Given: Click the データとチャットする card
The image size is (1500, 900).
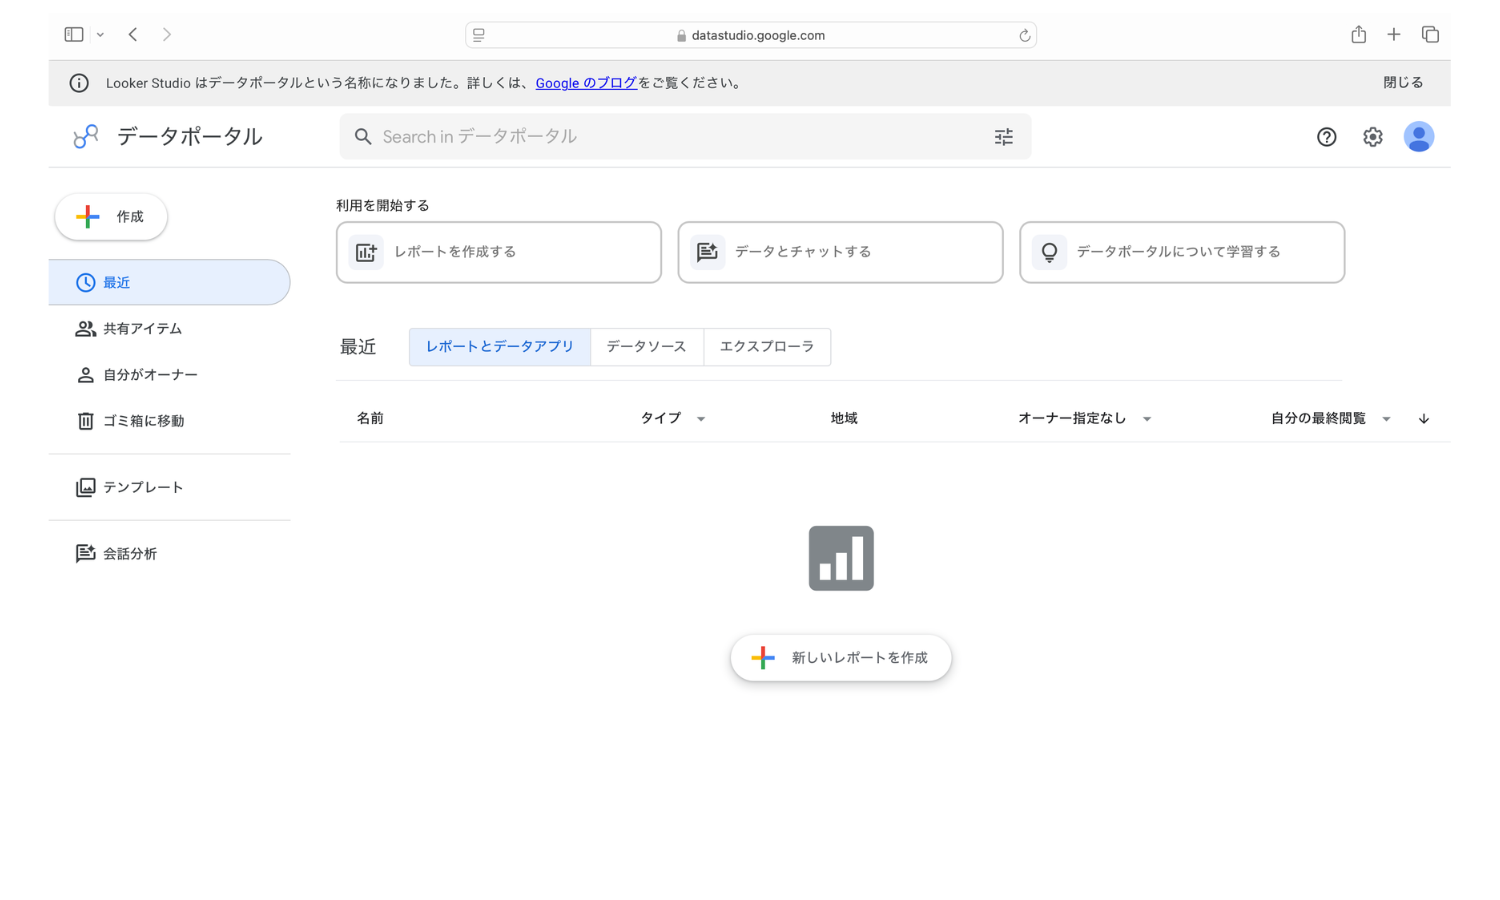Looking at the screenshot, I should pyautogui.click(x=840, y=252).
